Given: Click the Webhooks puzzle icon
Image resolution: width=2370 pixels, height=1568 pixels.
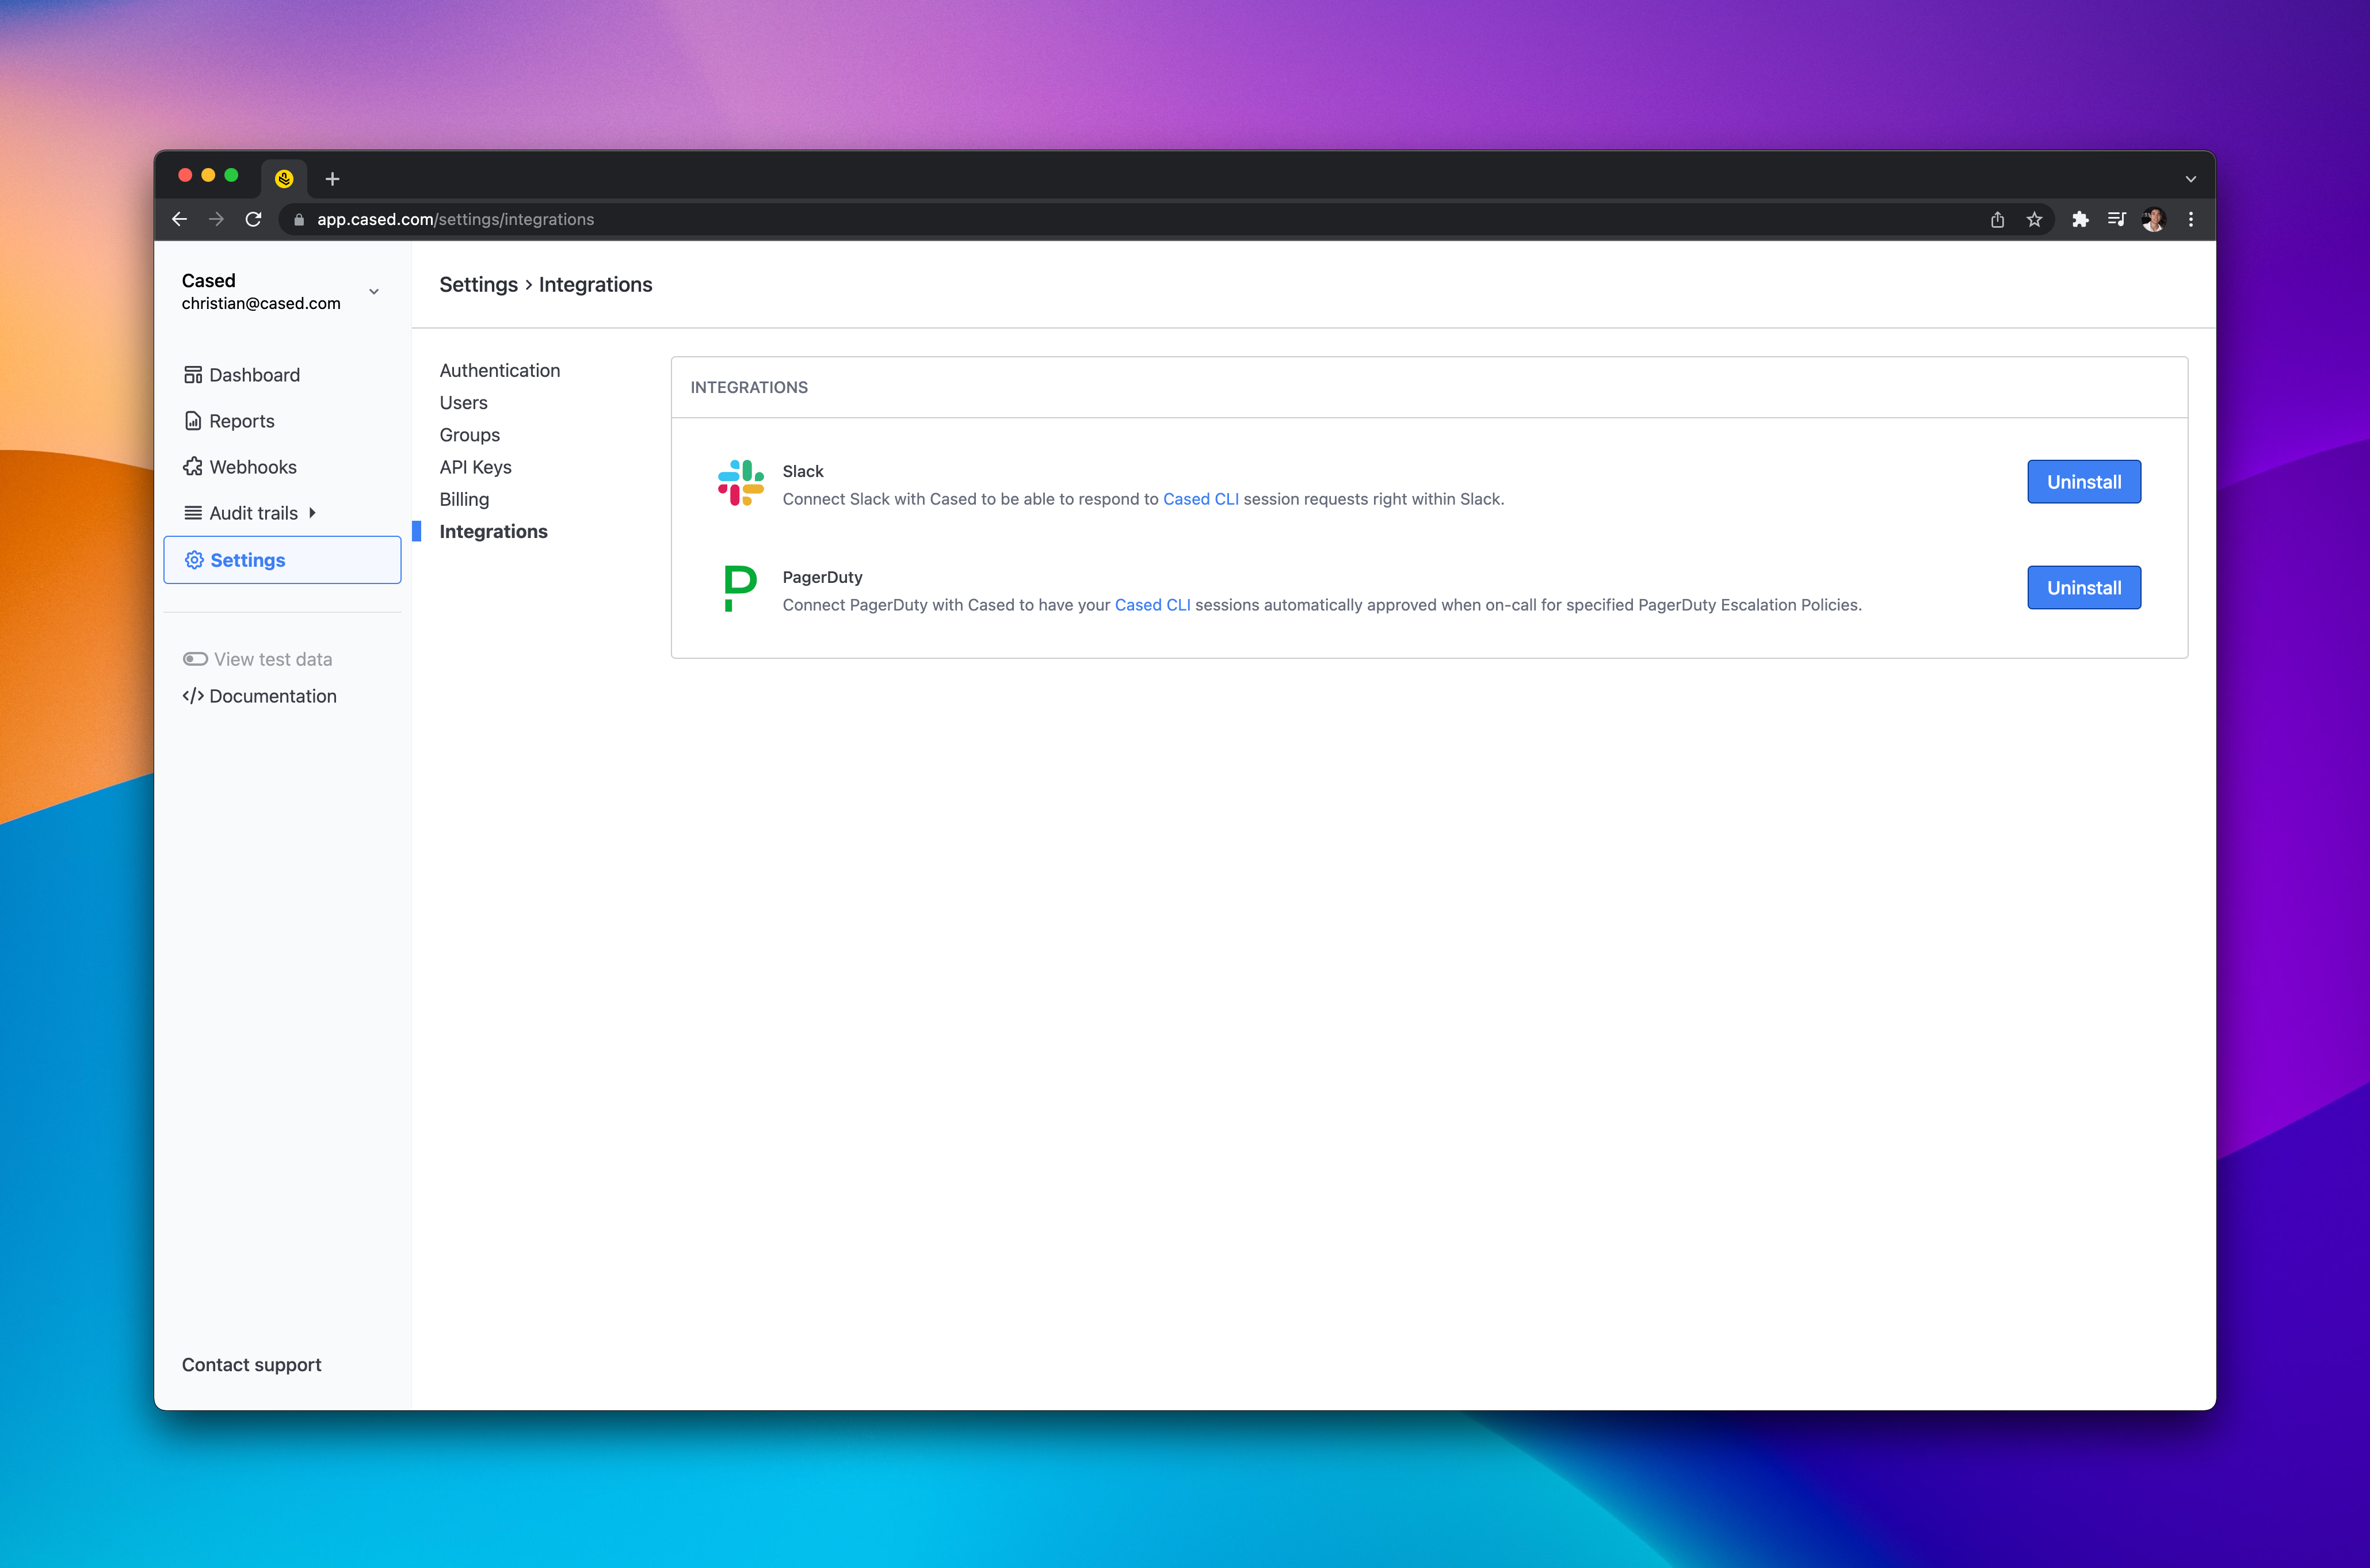Looking at the screenshot, I should coord(193,467).
